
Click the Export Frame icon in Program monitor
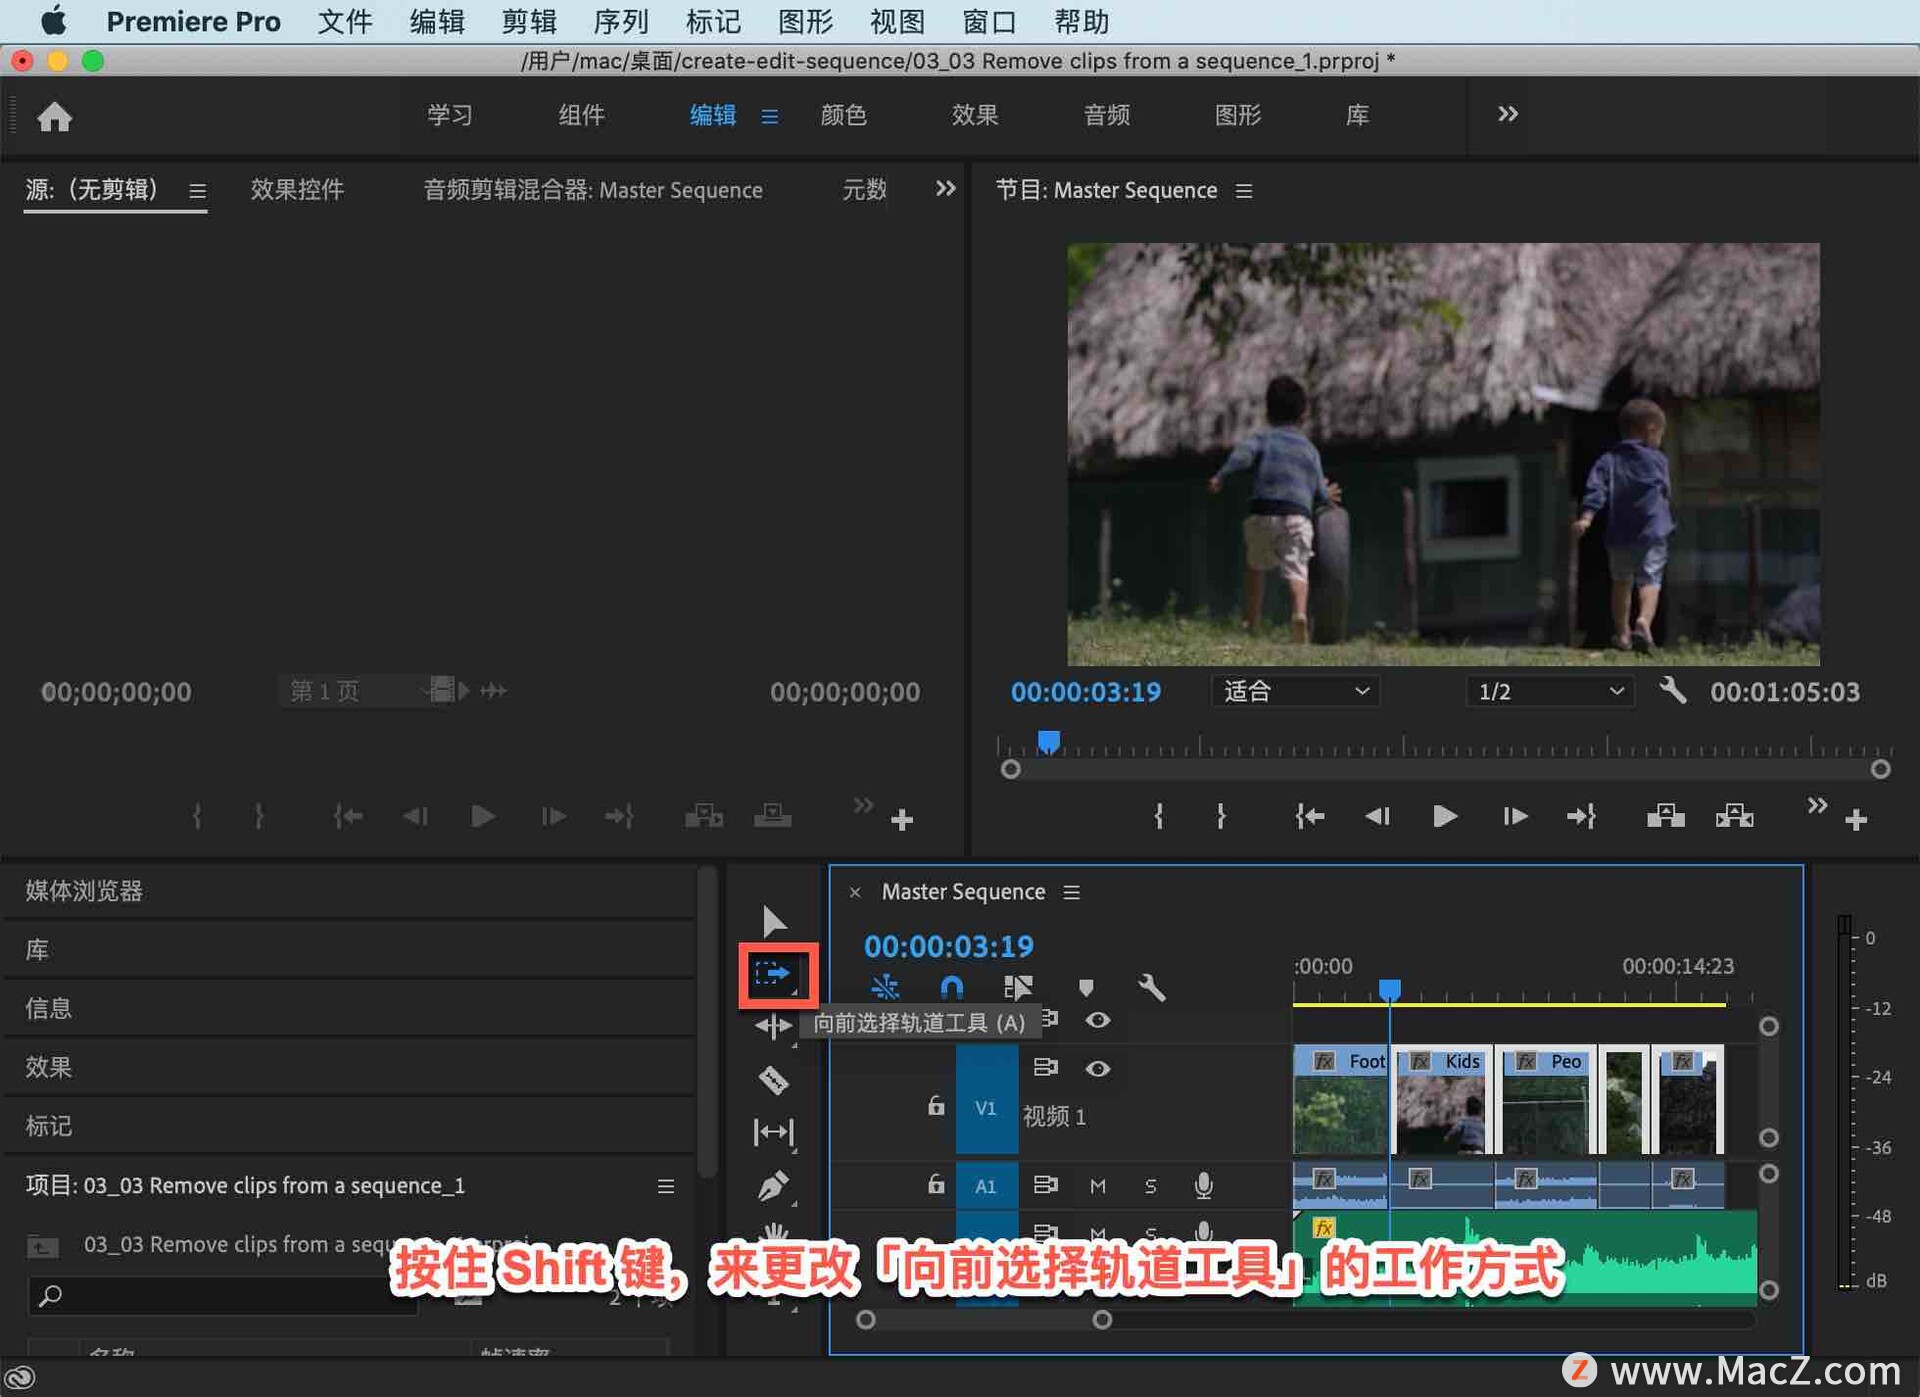pos(1734,816)
